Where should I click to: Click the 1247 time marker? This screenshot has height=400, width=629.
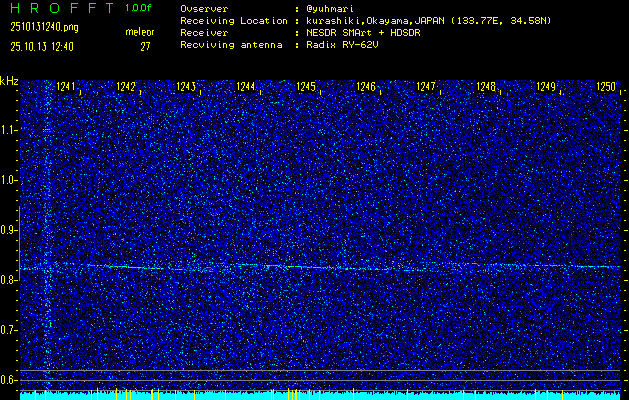click(x=426, y=87)
